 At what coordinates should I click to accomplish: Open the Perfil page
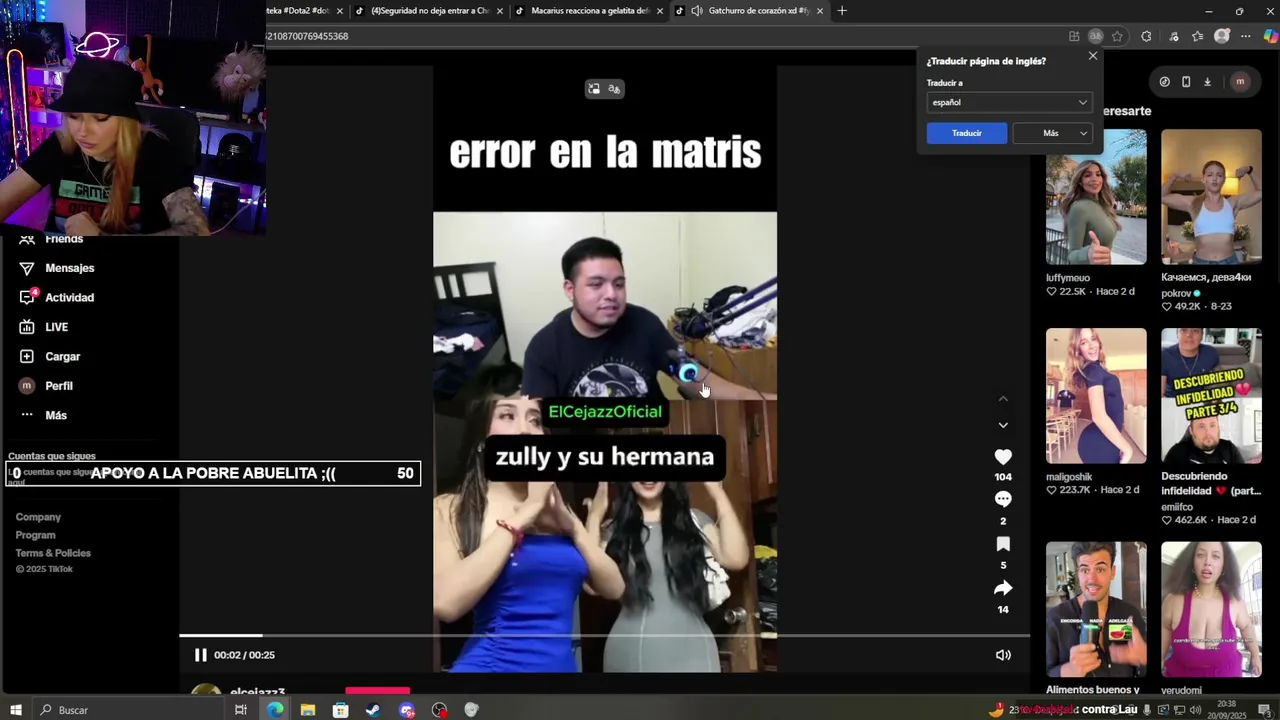tap(46, 386)
